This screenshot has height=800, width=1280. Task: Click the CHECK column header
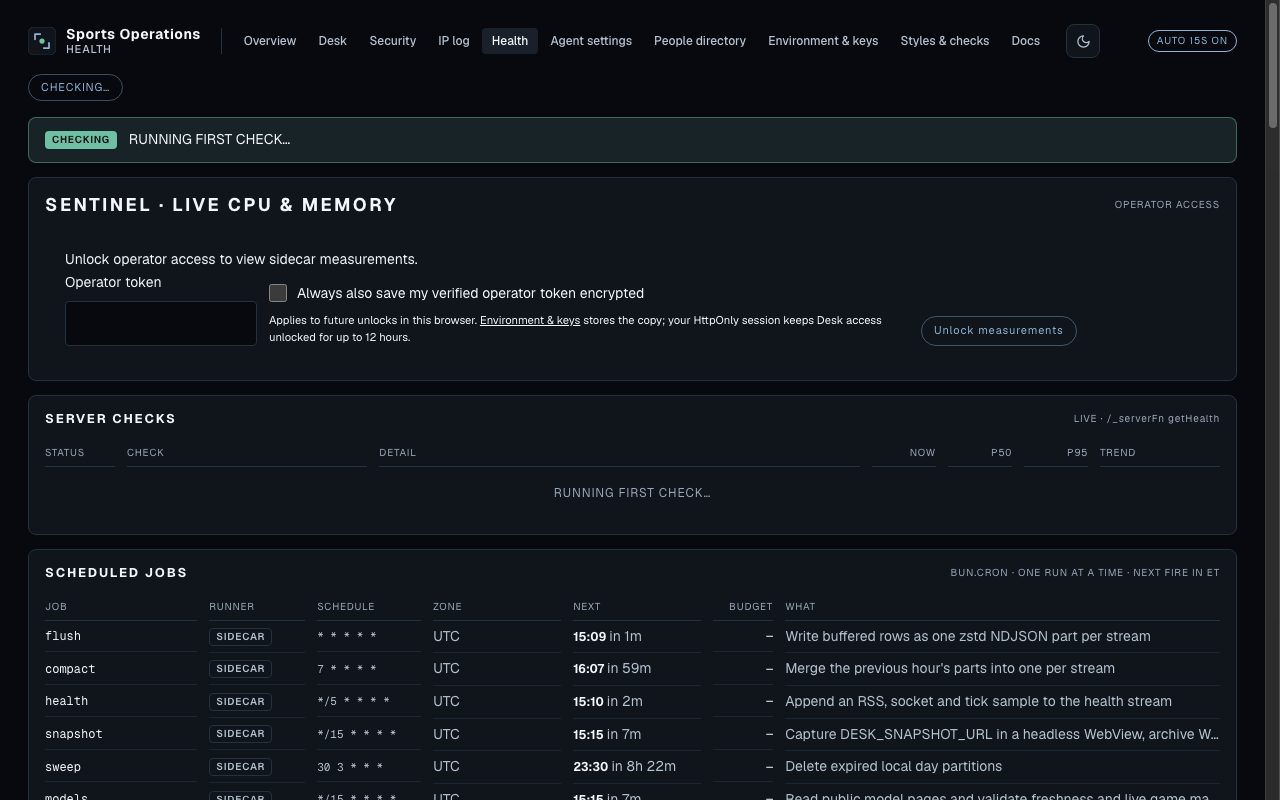click(145, 453)
